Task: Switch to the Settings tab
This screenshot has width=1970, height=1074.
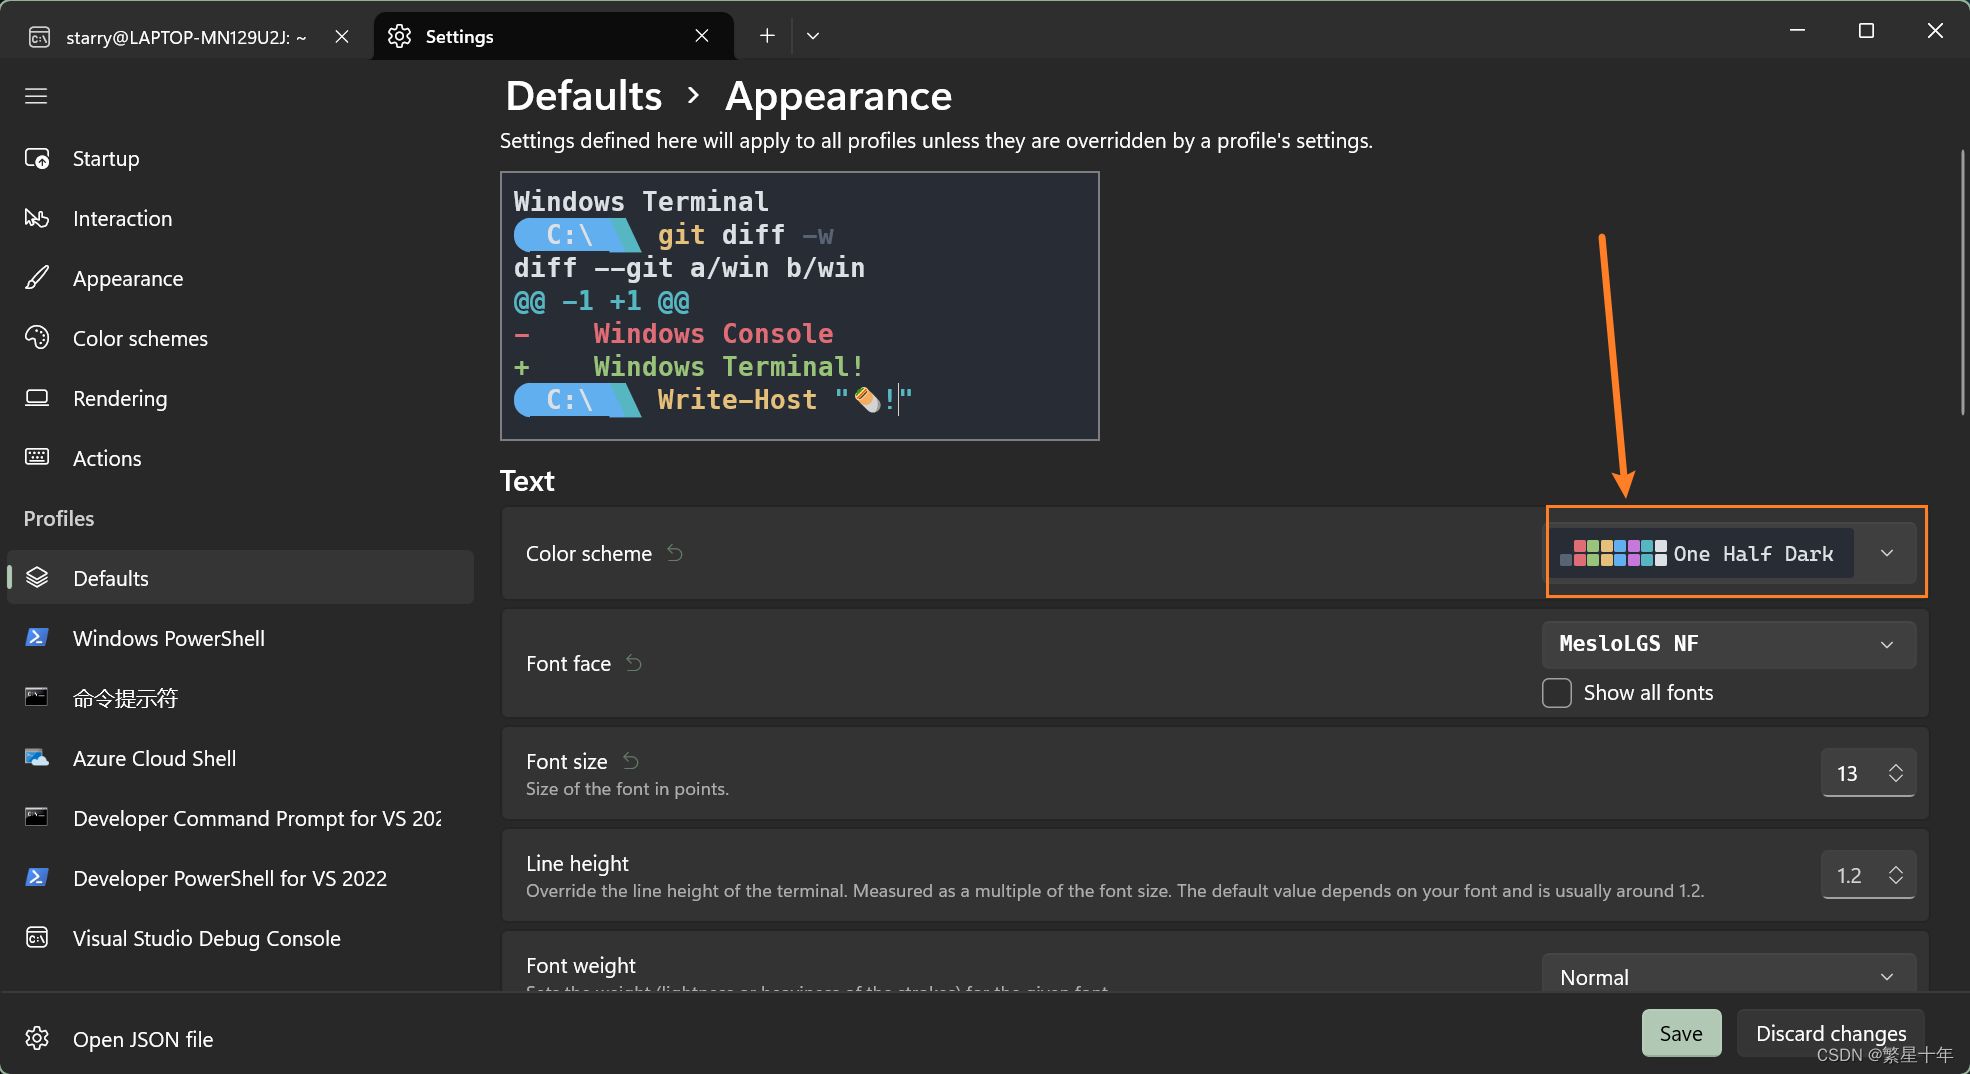Action: click(x=553, y=36)
